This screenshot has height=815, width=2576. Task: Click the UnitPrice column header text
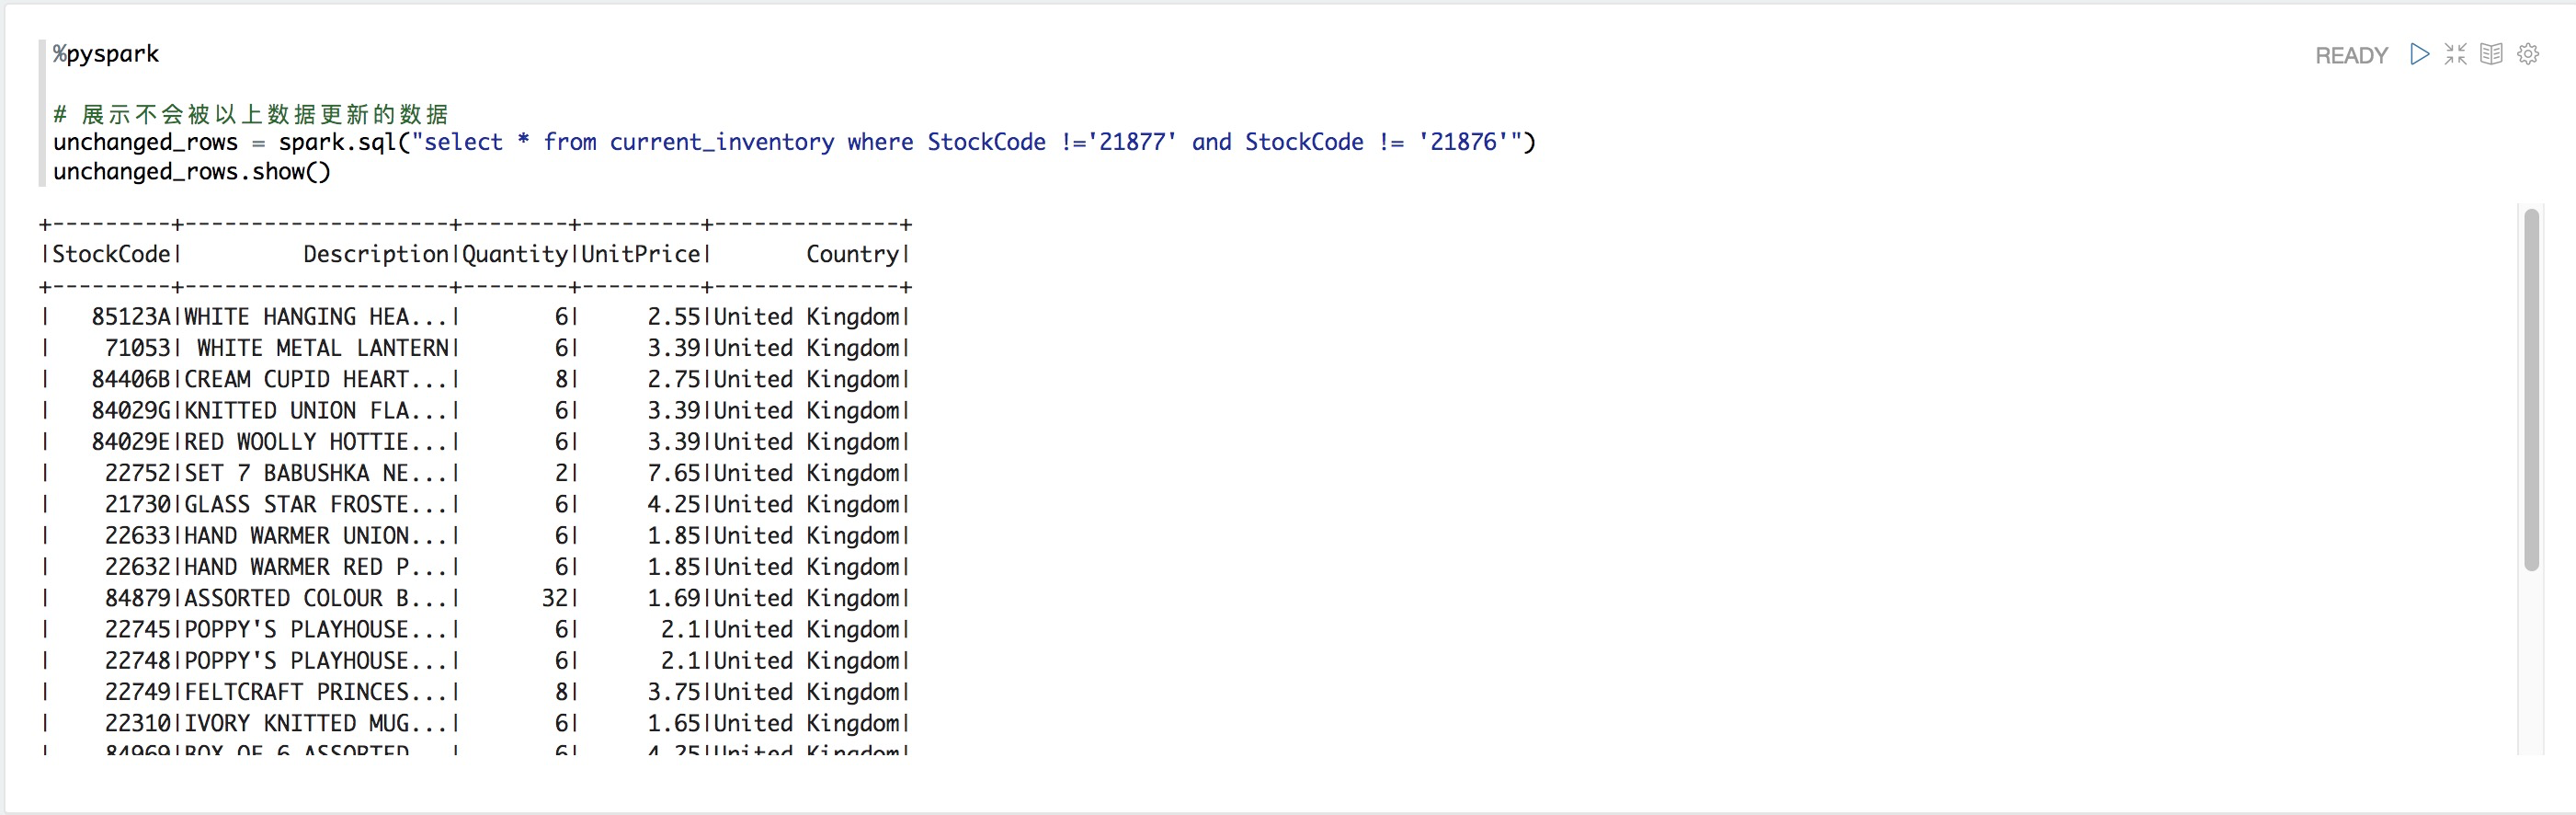pos(641,254)
